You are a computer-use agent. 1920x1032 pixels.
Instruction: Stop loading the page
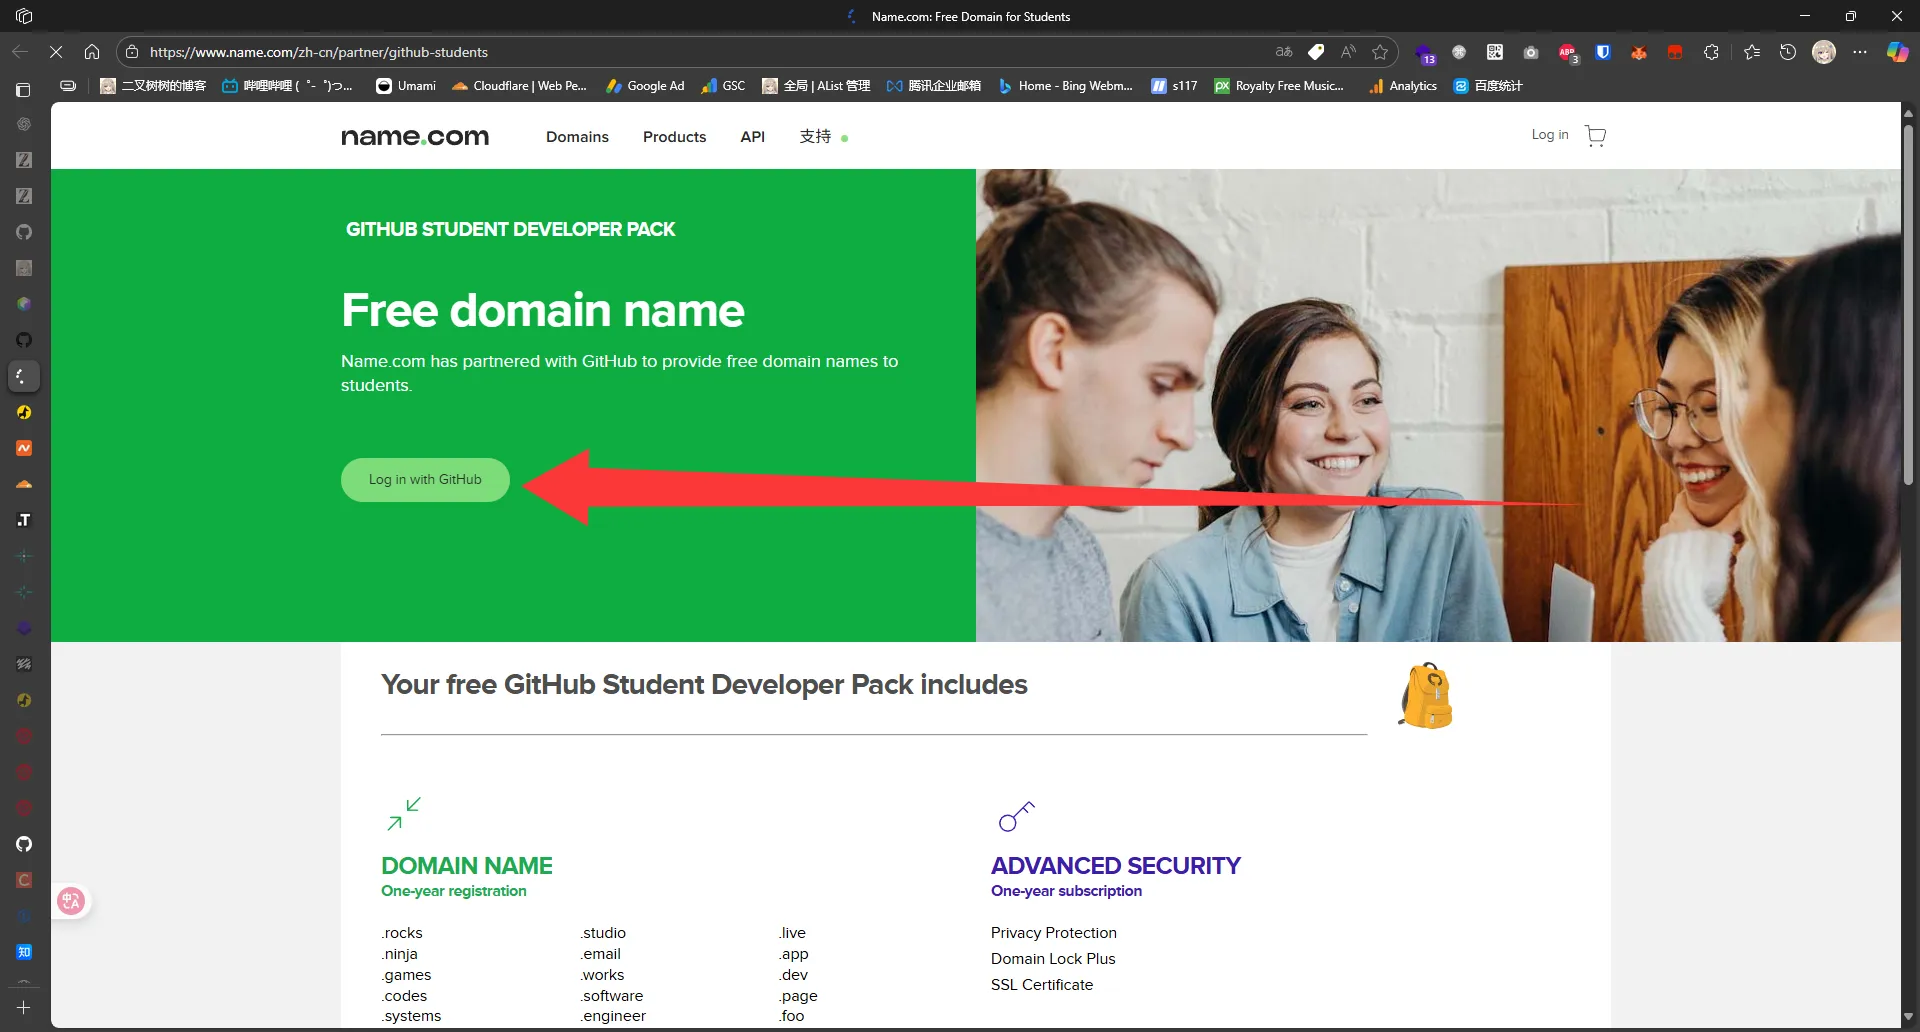point(56,52)
